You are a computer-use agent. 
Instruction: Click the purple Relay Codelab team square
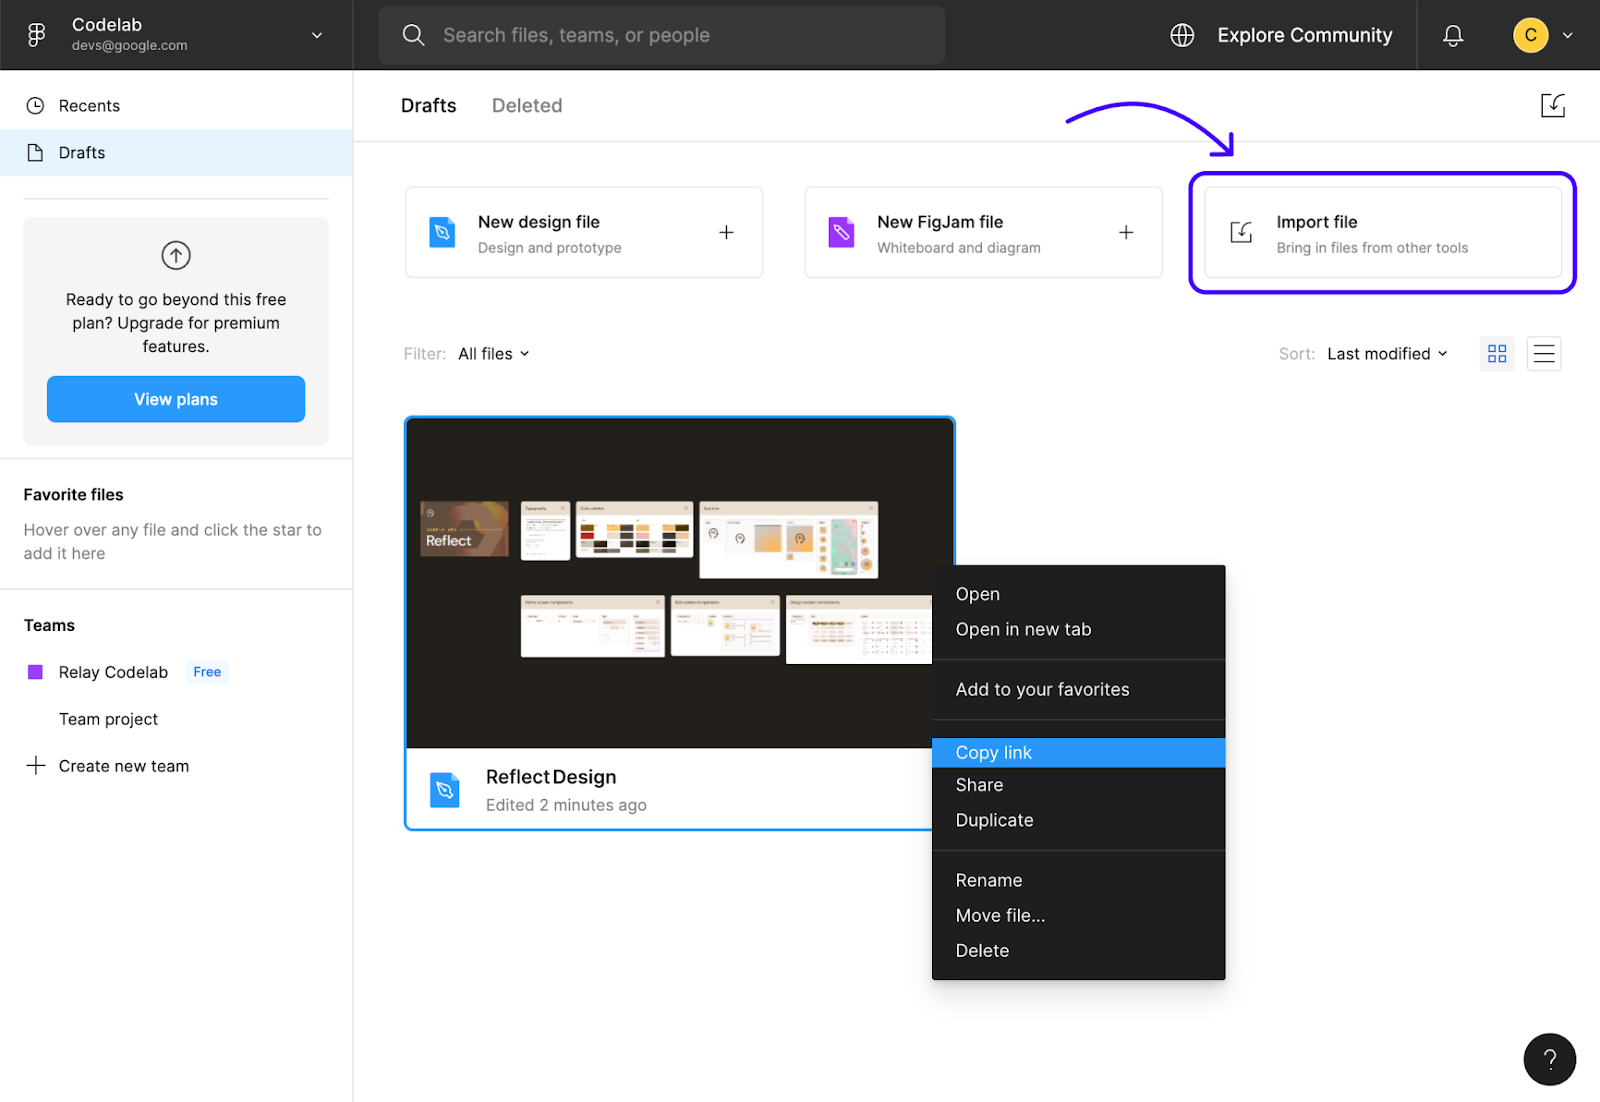click(x=35, y=672)
